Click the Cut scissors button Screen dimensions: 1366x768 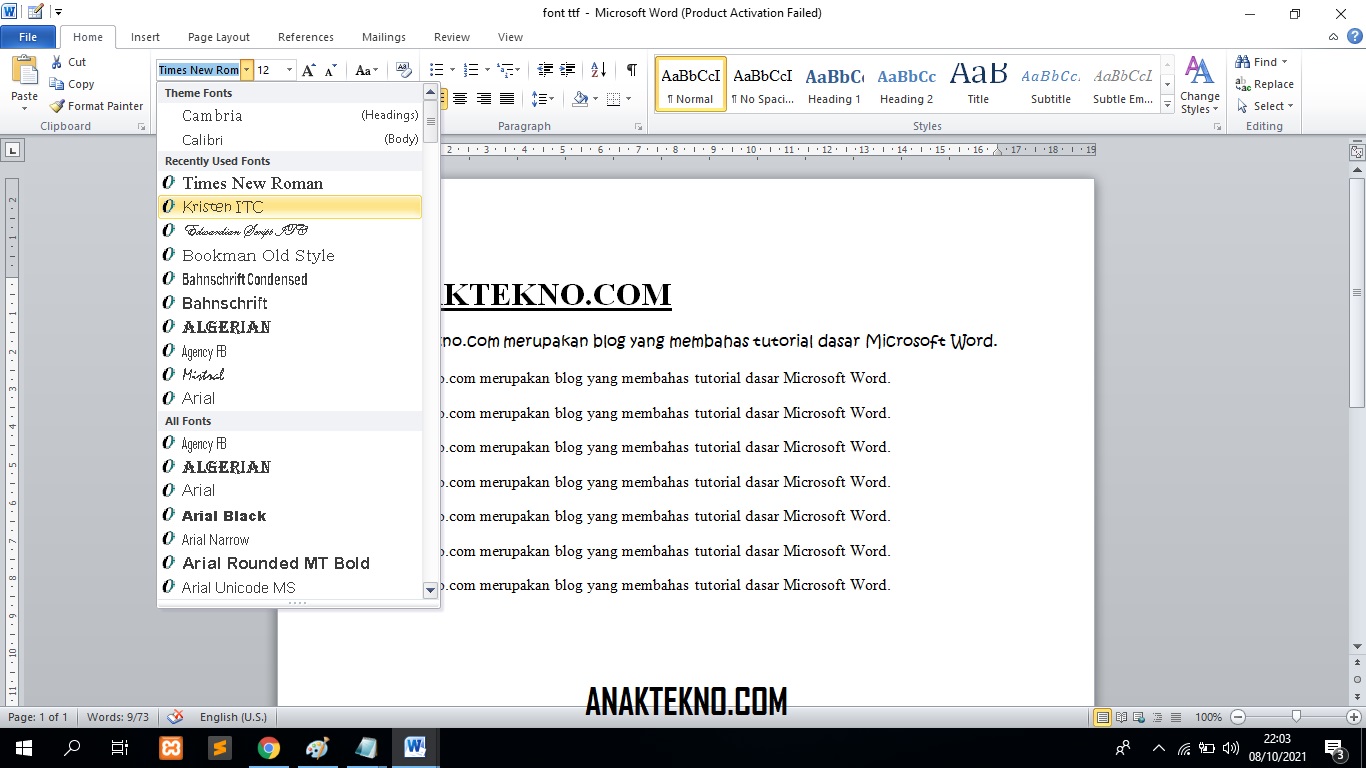[x=69, y=62]
